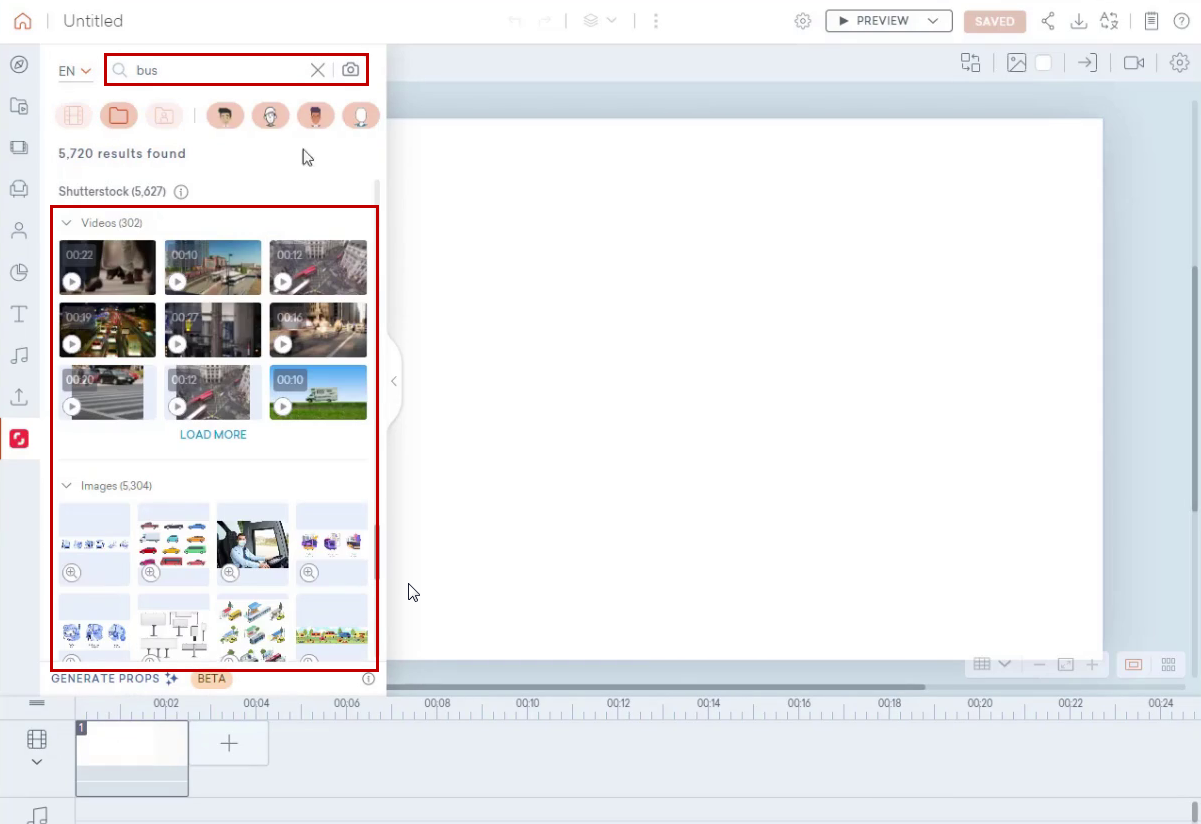Search by image camera icon
1201x824 pixels.
350,70
